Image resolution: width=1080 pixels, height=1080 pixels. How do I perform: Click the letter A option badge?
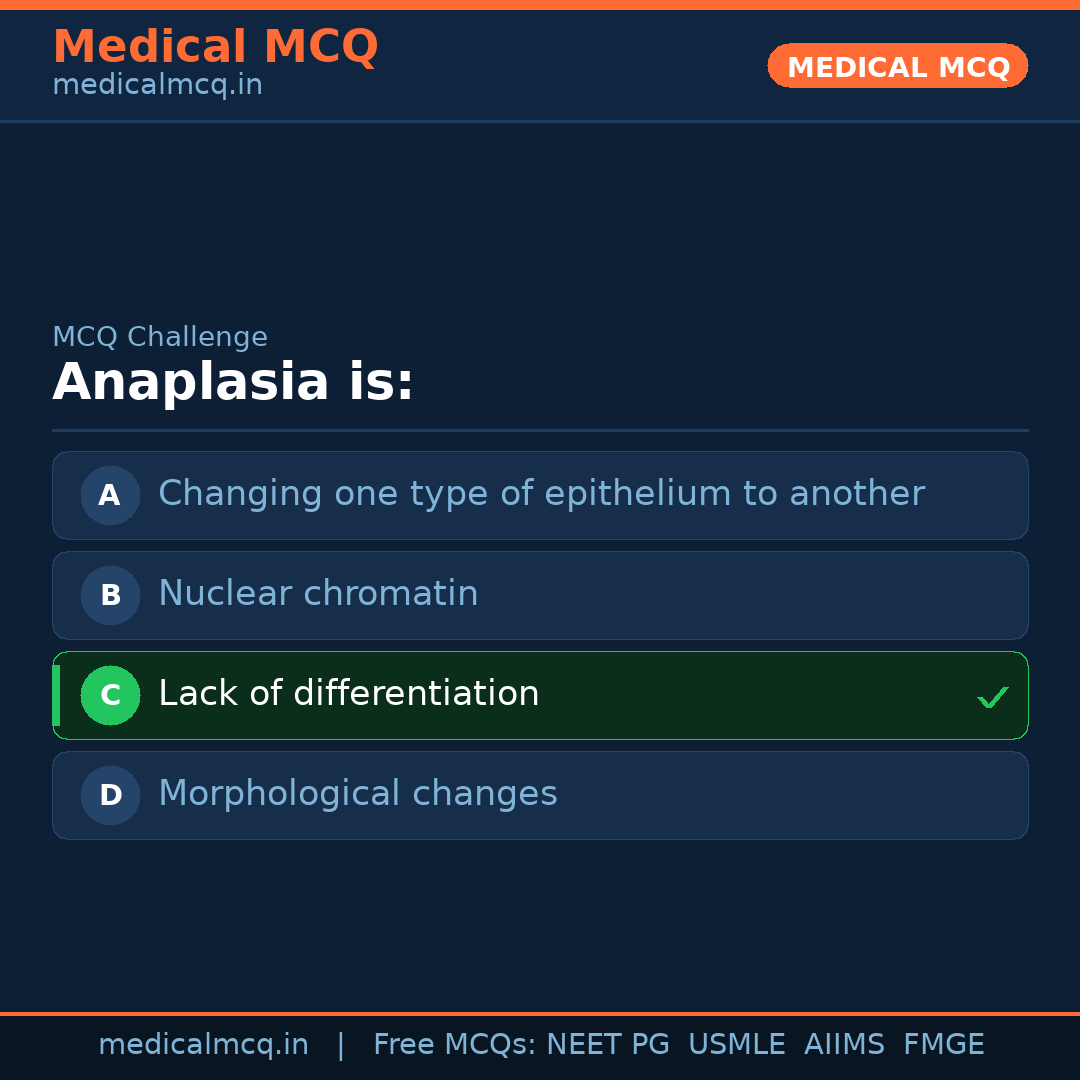pos(110,495)
